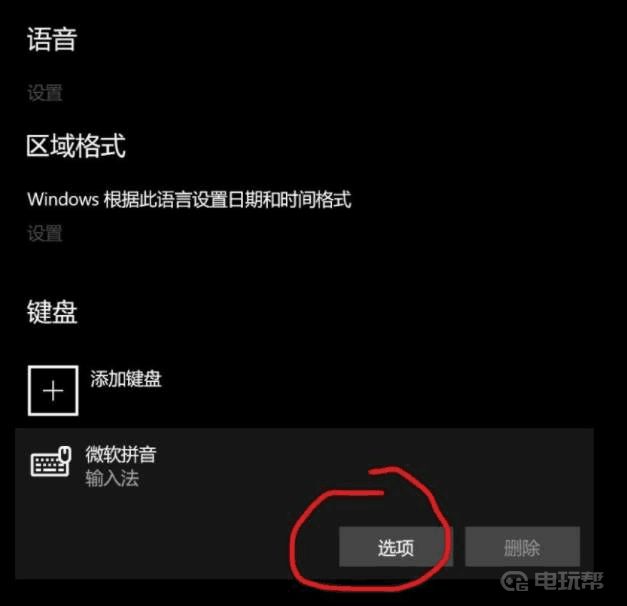Select the 微软拼音 title text
The height and width of the screenshot is (606, 627).
pyautogui.click(x=121, y=454)
